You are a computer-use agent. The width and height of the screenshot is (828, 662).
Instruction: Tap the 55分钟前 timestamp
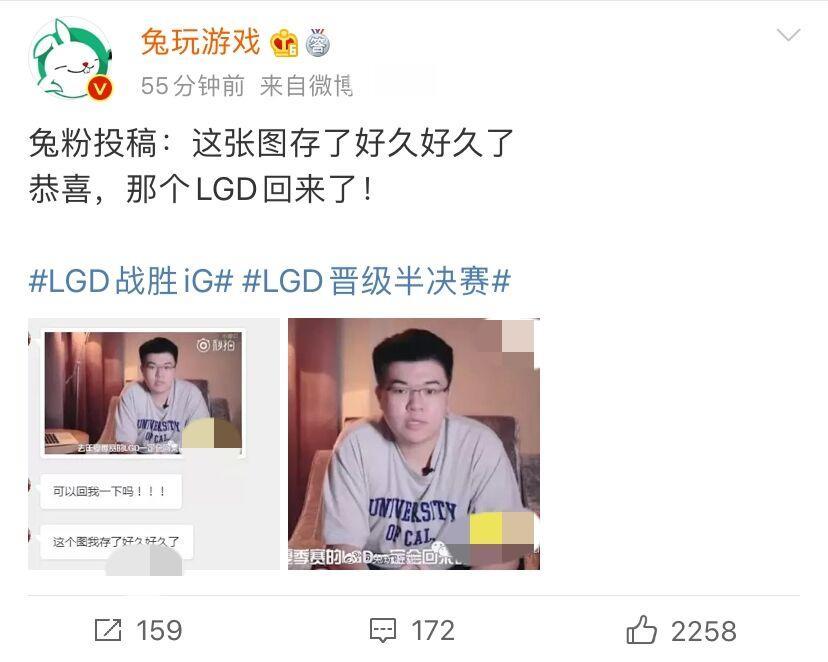(x=193, y=86)
